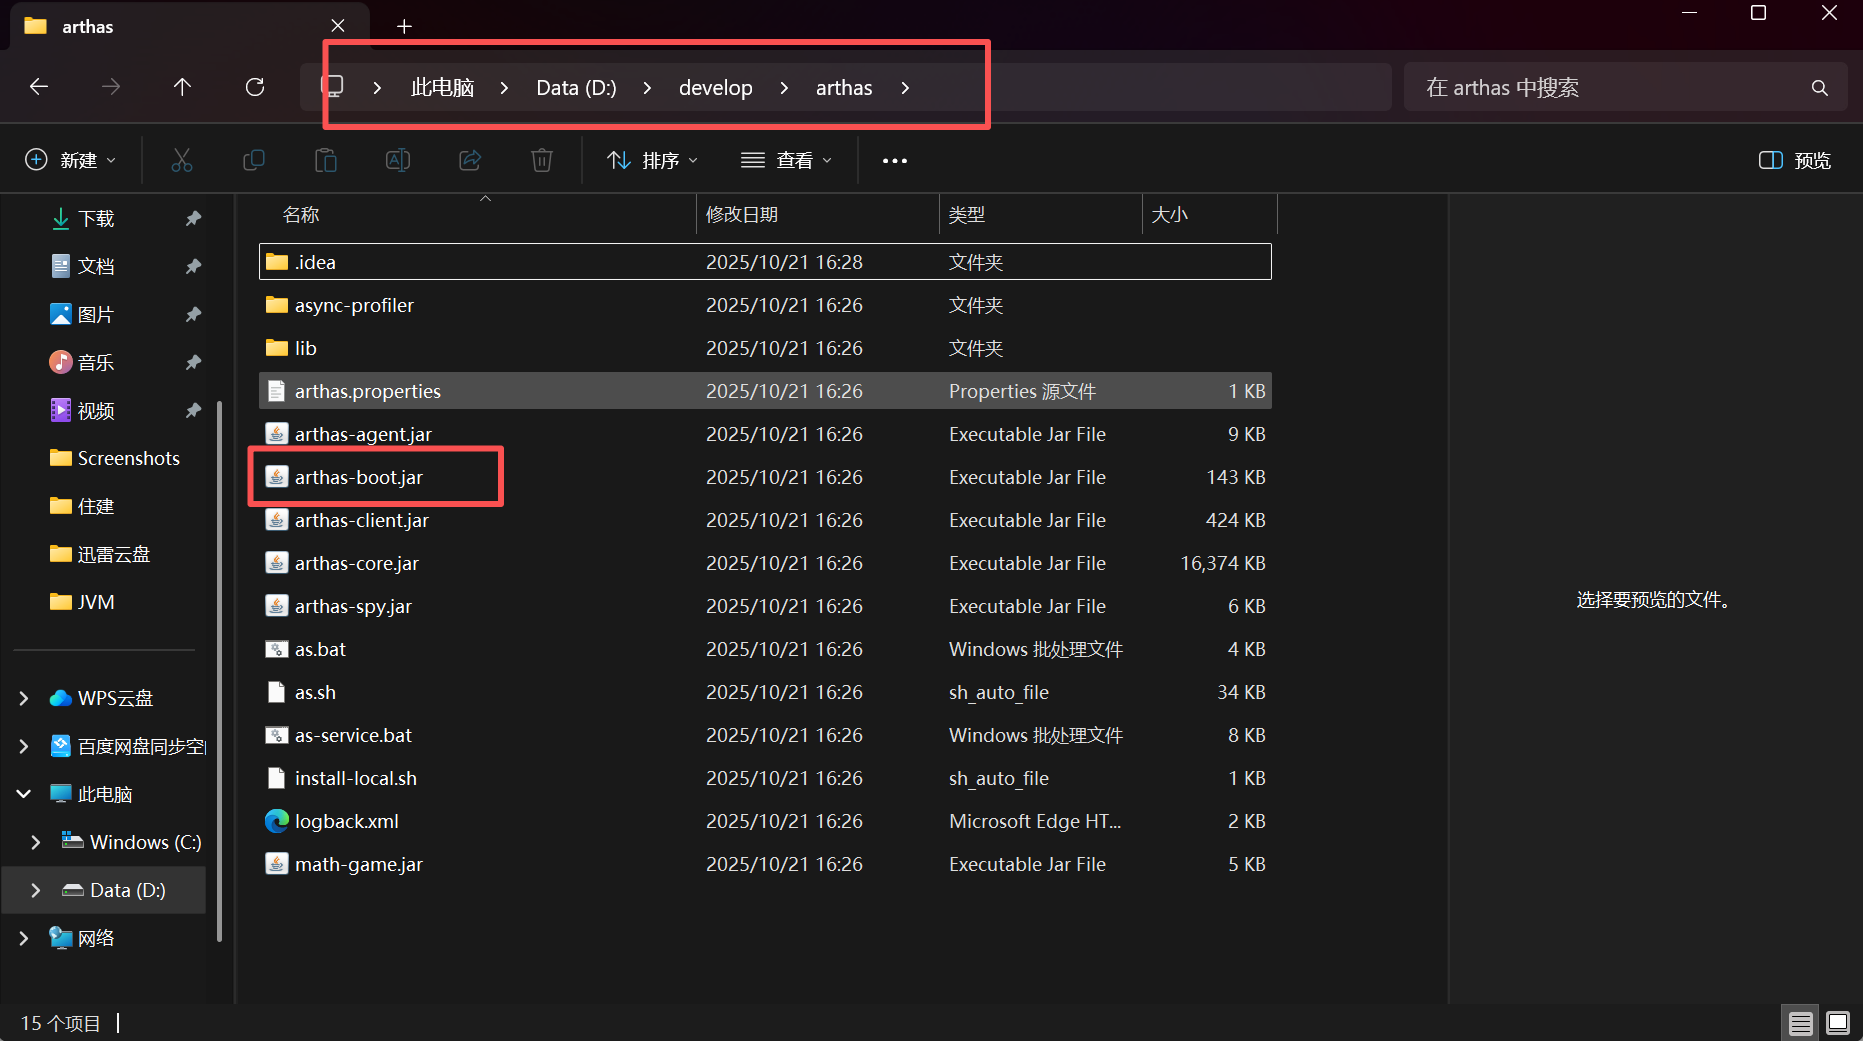The height and width of the screenshot is (1041, 1863).
Task: Unpin 文档 from quick access
Action: tap(194, 266)
